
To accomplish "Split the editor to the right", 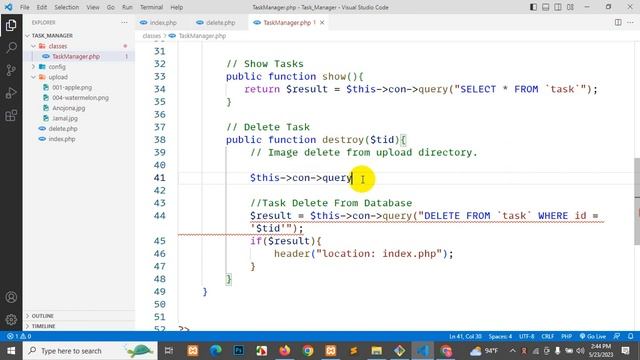I will 618,22.
